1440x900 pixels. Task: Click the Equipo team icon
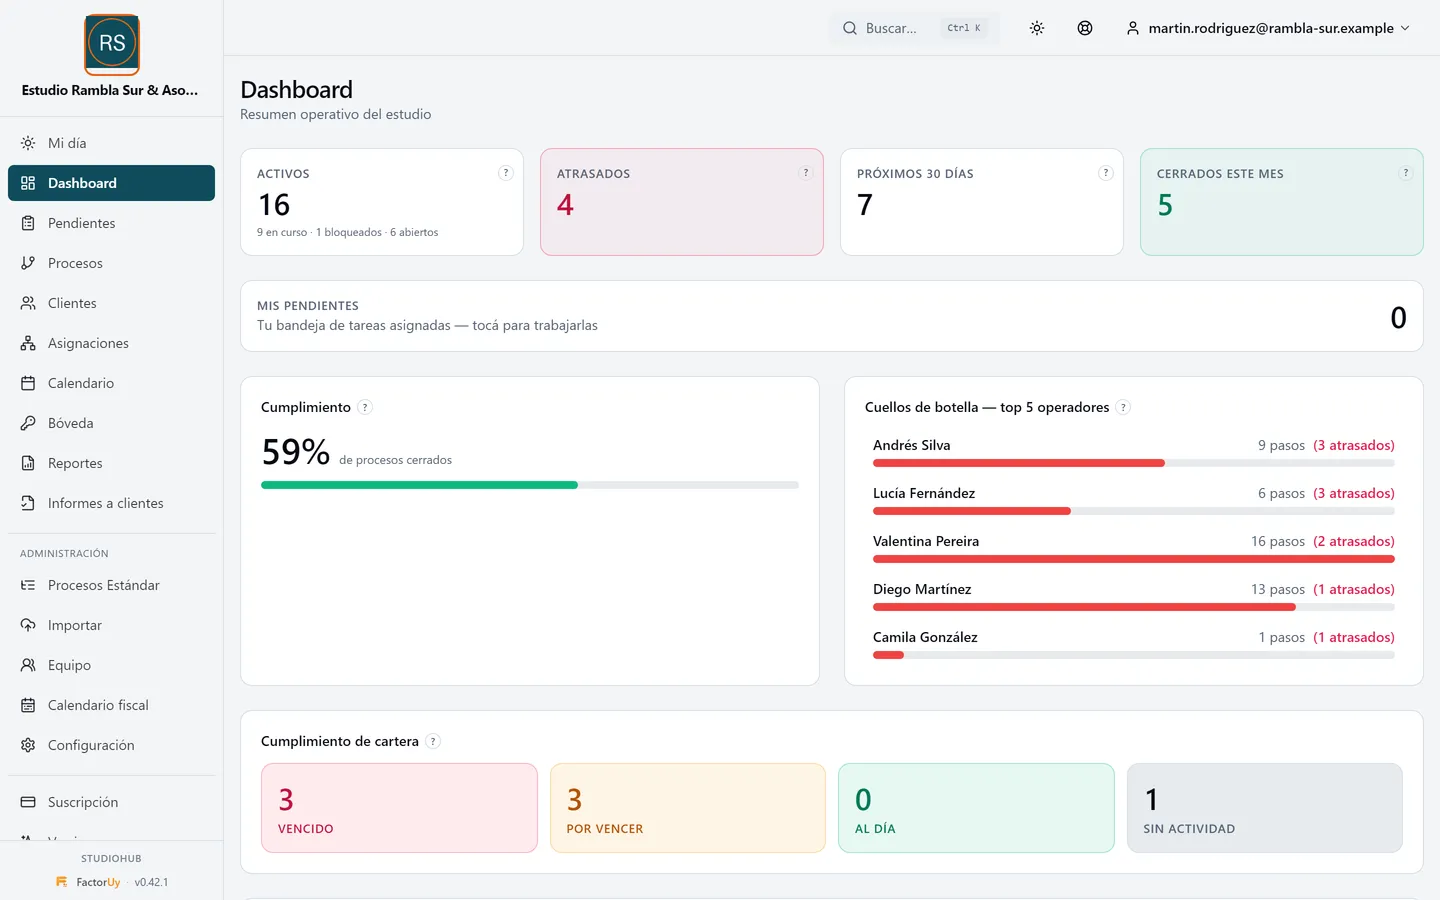pyautogui.click(x=28, y=665)
